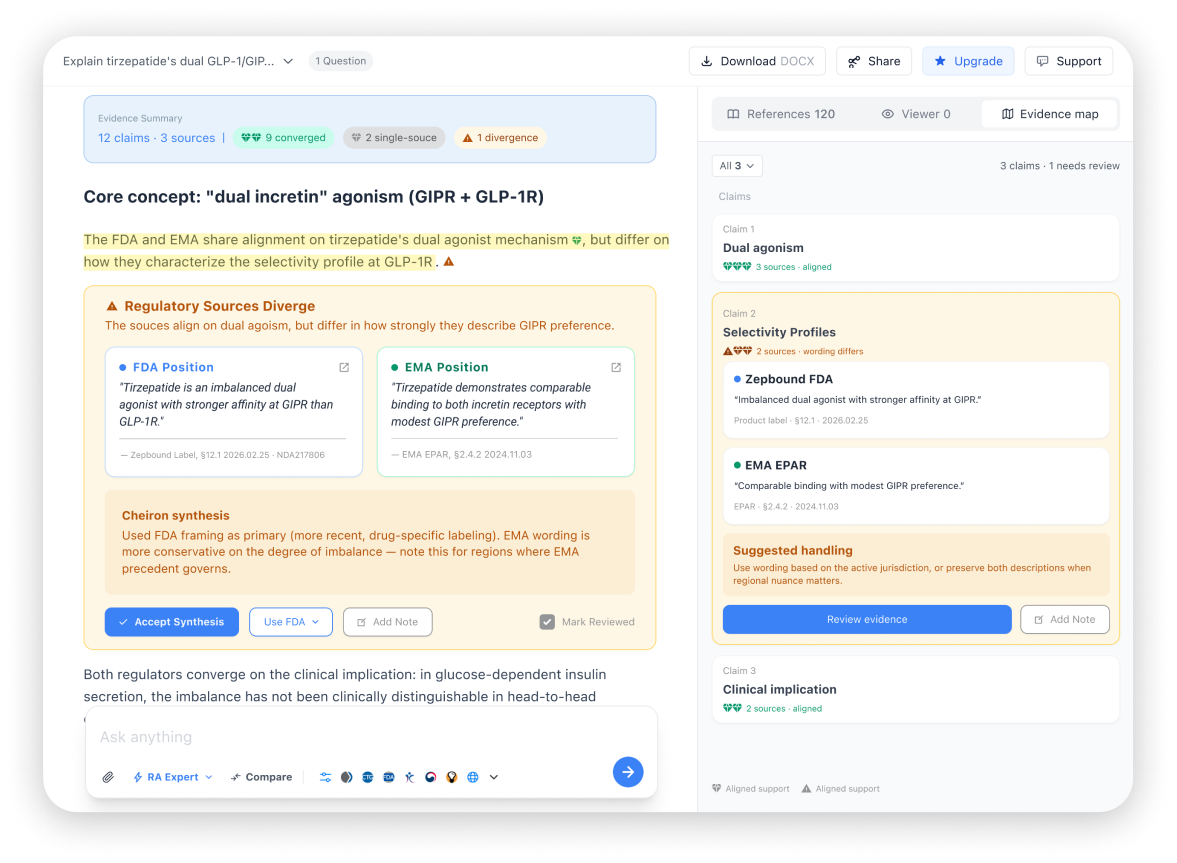
Task: Click Download DOCX button
Action: click(757, 62)
